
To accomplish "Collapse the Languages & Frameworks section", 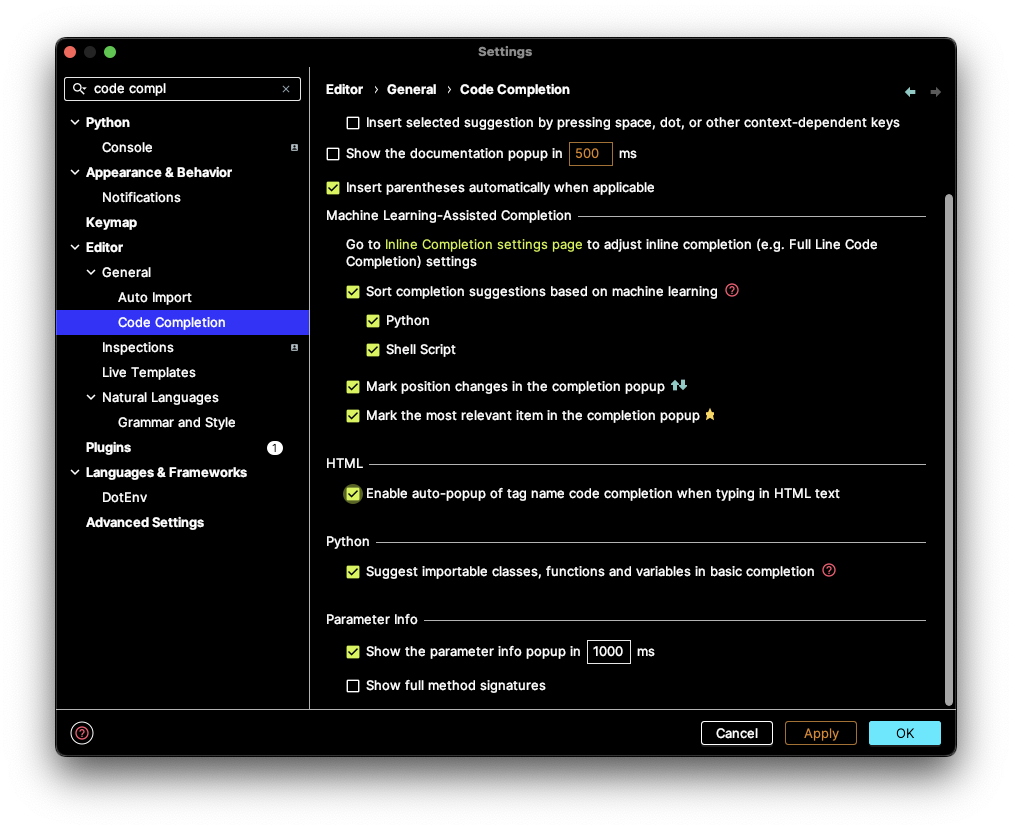I will (75, 473).
